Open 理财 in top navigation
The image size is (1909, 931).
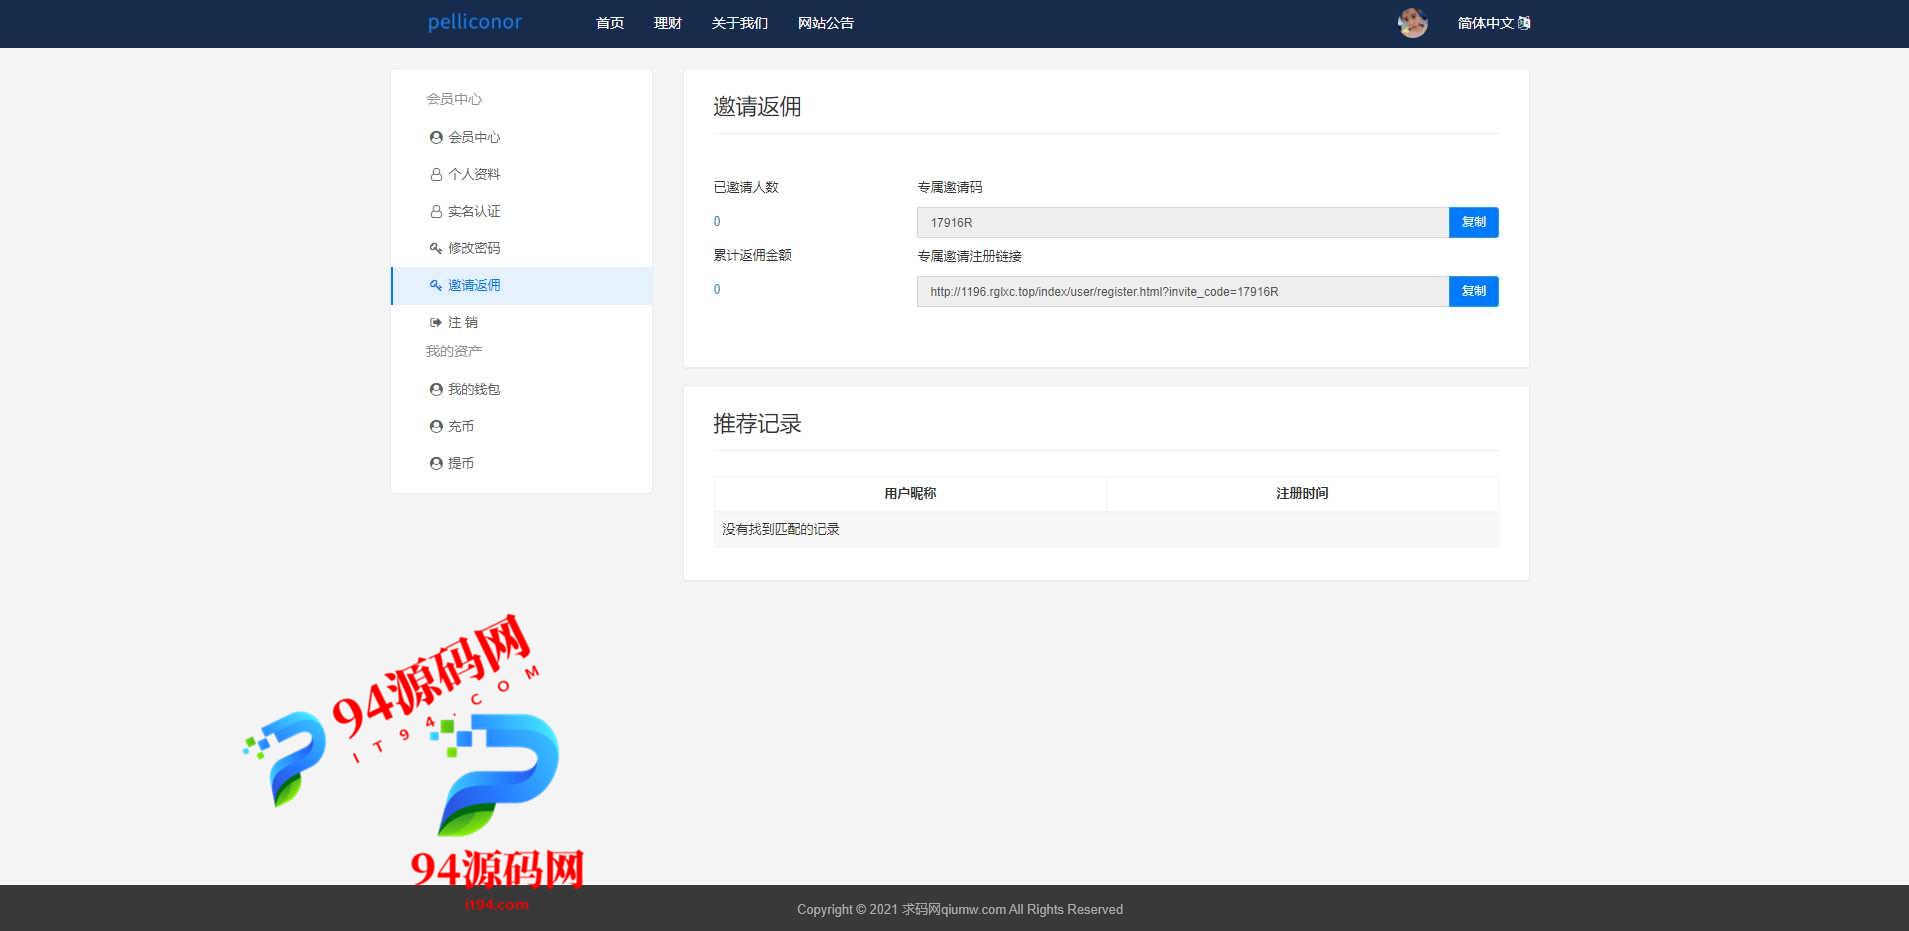coord(668,23)
